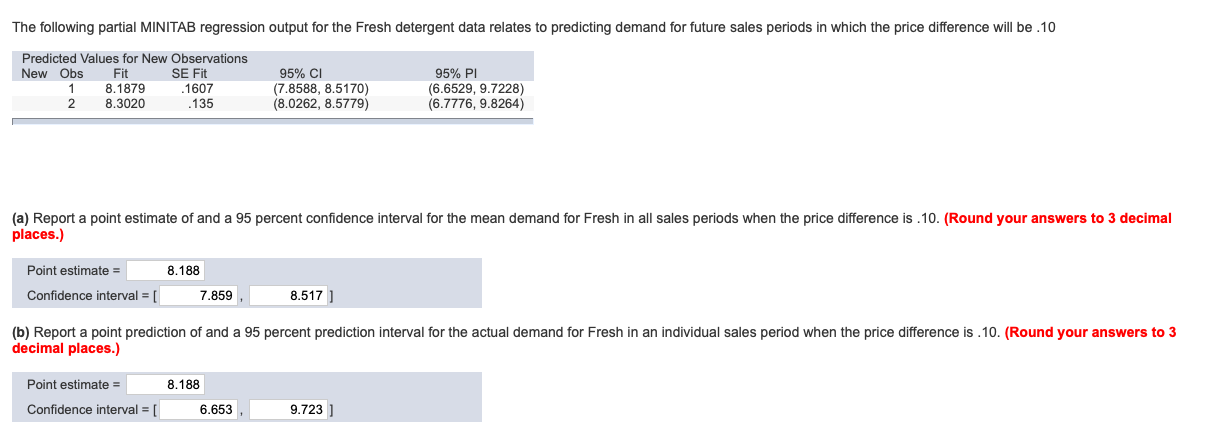Focus the 6.653 lower prediction bound field

coord(199,410)
